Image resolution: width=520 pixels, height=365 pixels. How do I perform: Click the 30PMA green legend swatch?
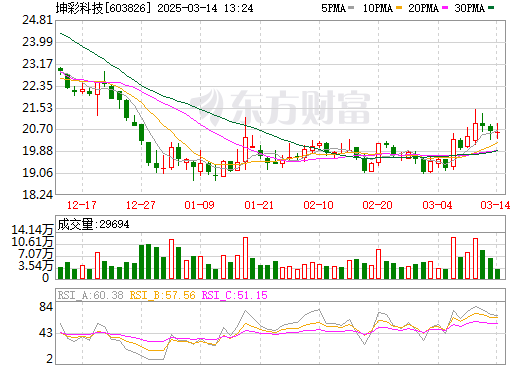tap(491, 8)
